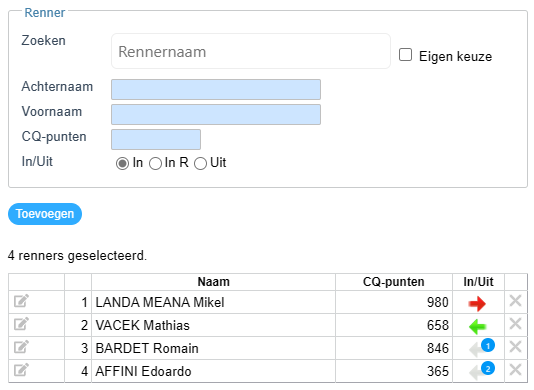Edit the AFFINI Edoardo row
The width and height of the screenshot is (534, 390).
[21, 370]
